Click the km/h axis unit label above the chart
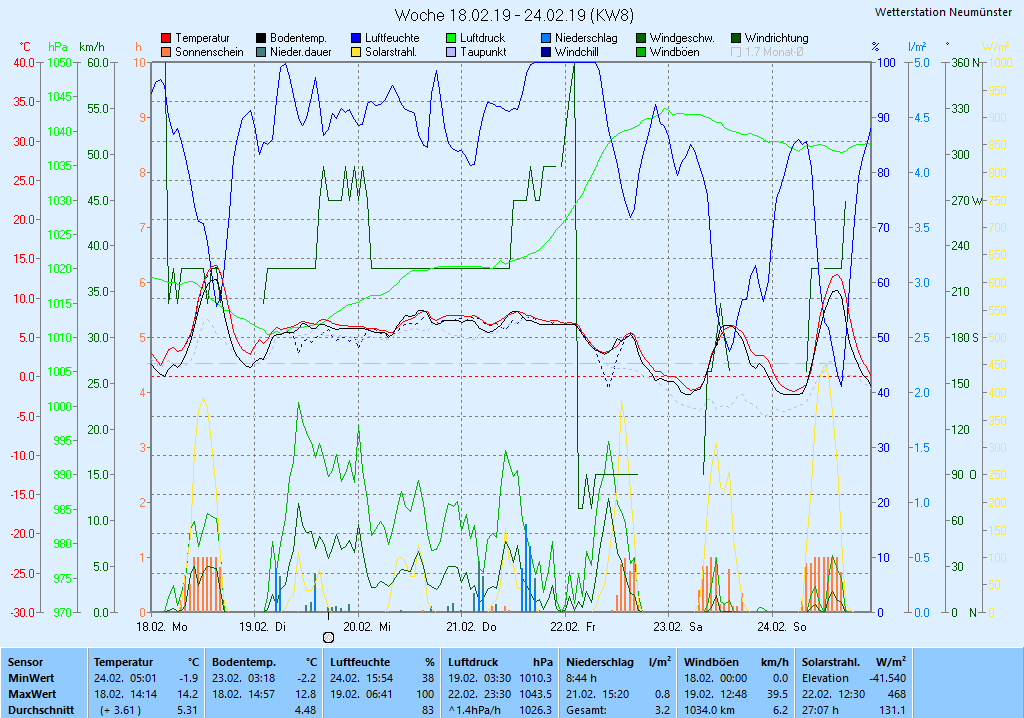This screenshot has height=718, width=1024. tap(91, 47)
